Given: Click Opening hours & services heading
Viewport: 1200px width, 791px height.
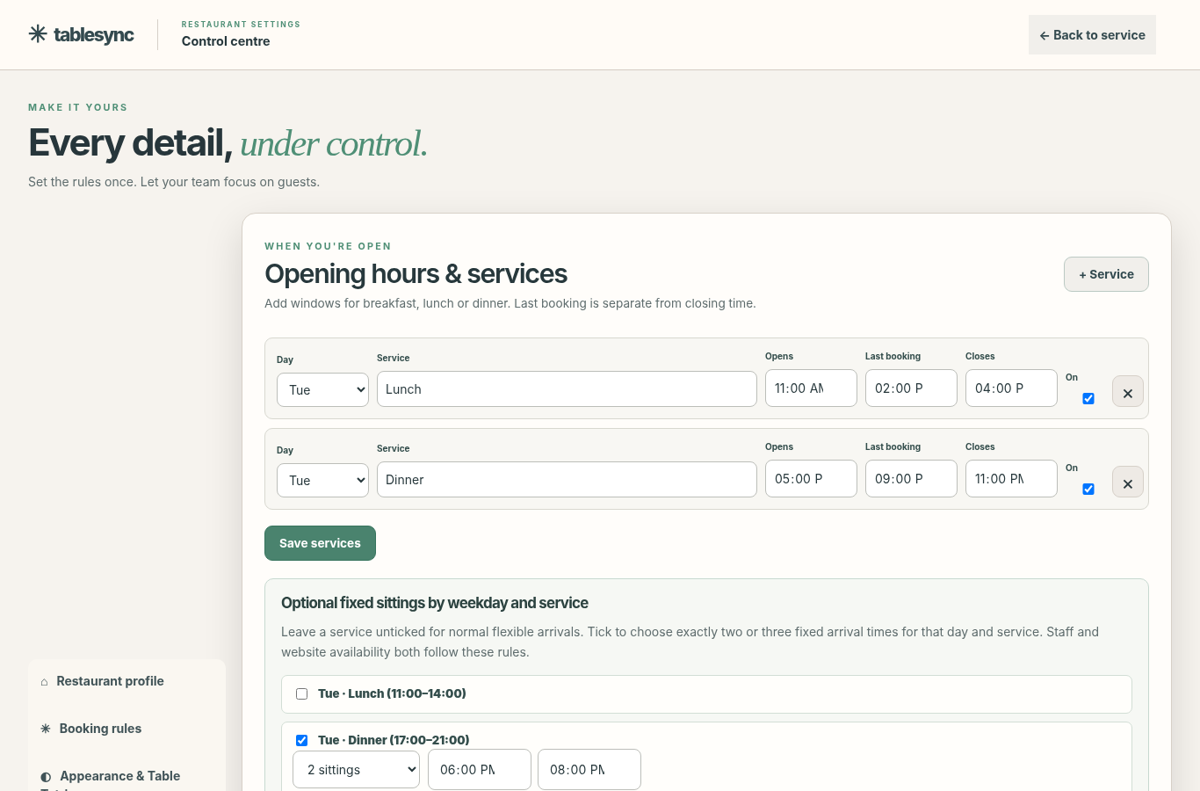Looking at the screenshot, I should [x=415, y=273].
